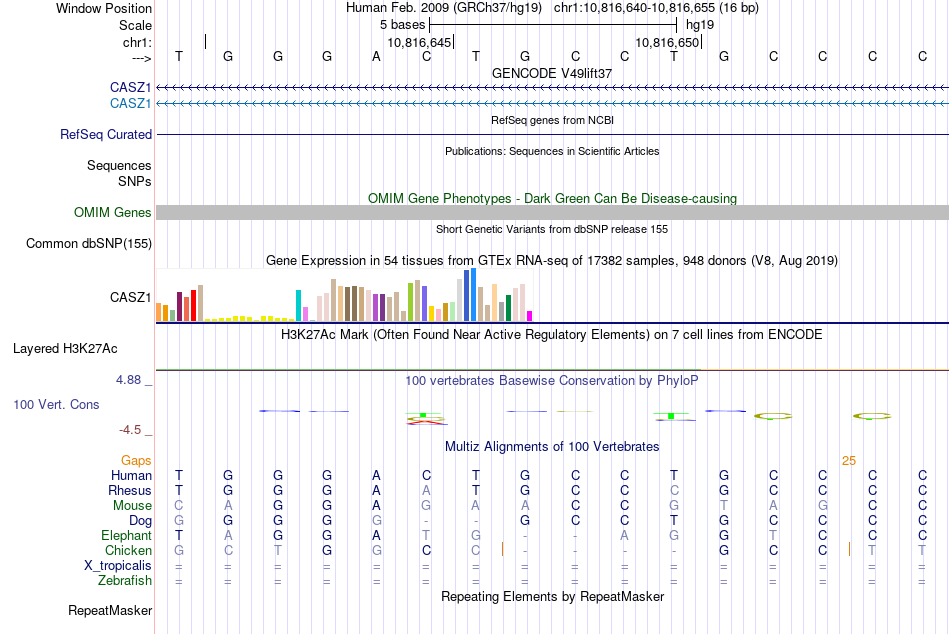Screen dimensions: 950x634
Task: Click the Human species label
Action: [131, 476]
